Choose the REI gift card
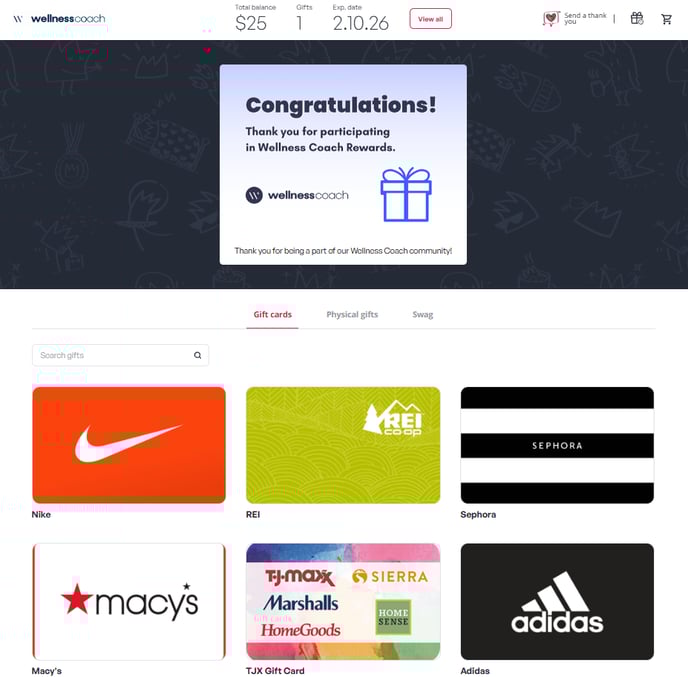 (343, 445)
